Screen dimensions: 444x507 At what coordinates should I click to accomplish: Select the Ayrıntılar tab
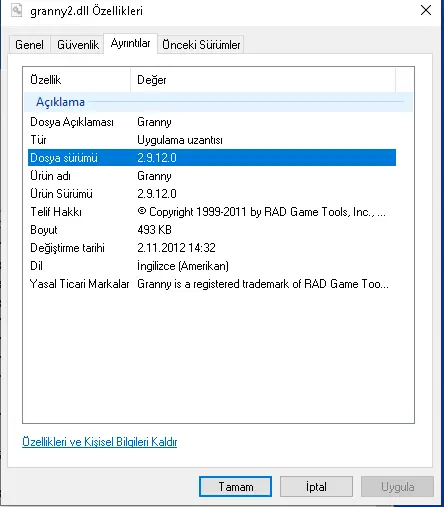(130, 43)
